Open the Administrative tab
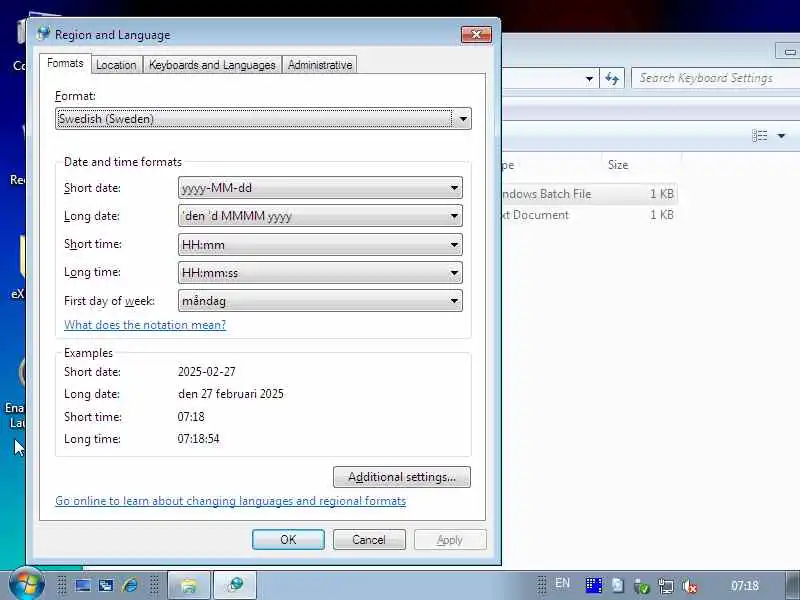800x600 pixels. click(320, 65)
